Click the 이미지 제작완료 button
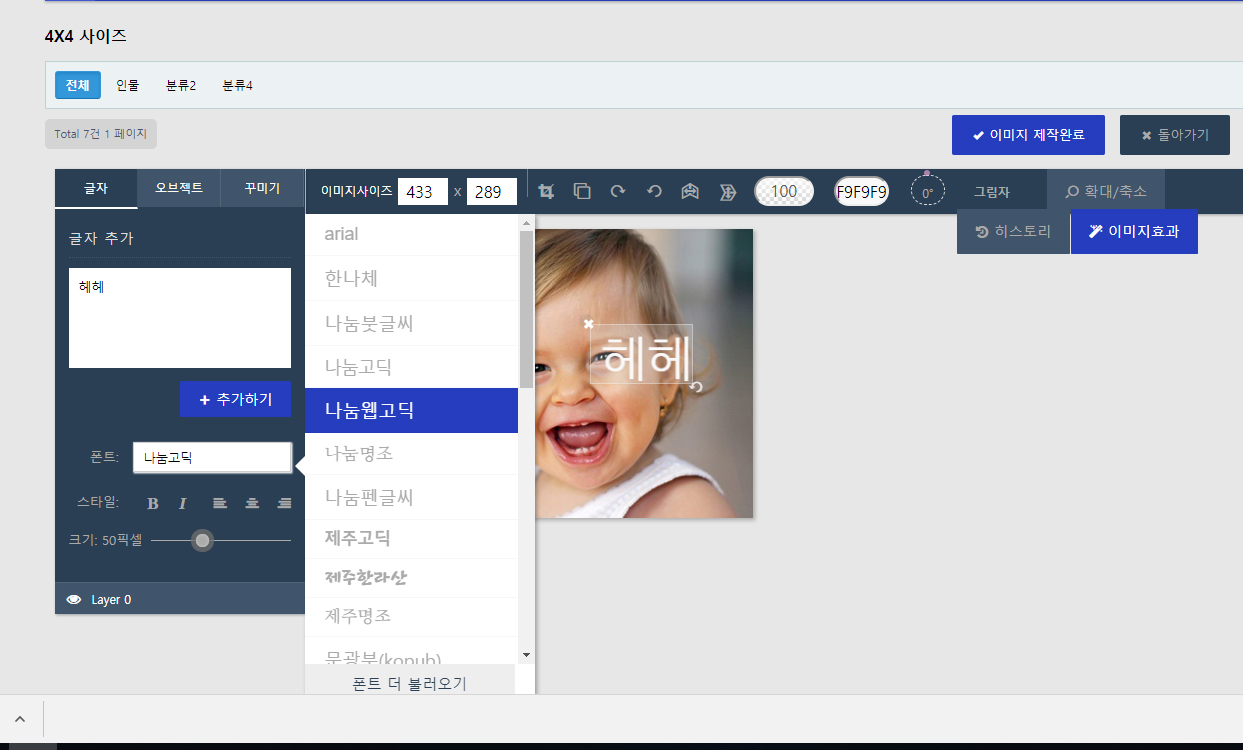Image resolution: width=1243 pixels, height=750 pixels. coord(1028,135)
